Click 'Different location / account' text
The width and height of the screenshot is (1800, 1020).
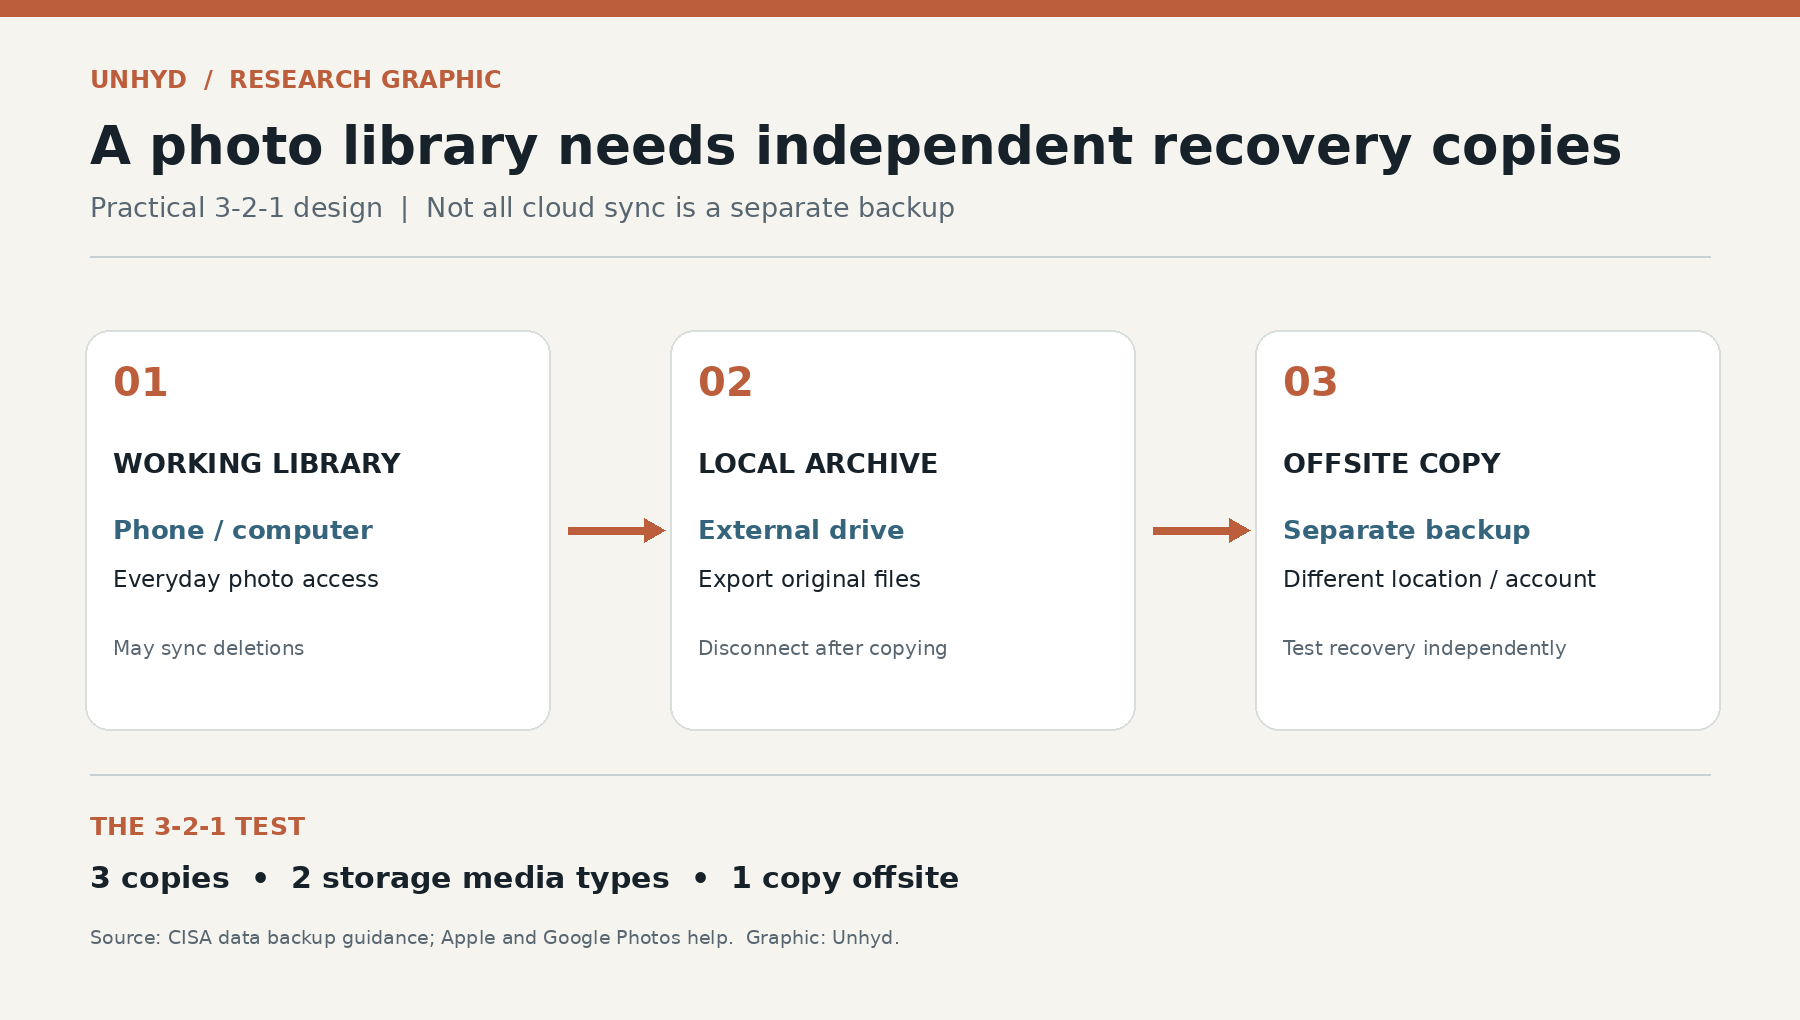[x=1439, y=579]
